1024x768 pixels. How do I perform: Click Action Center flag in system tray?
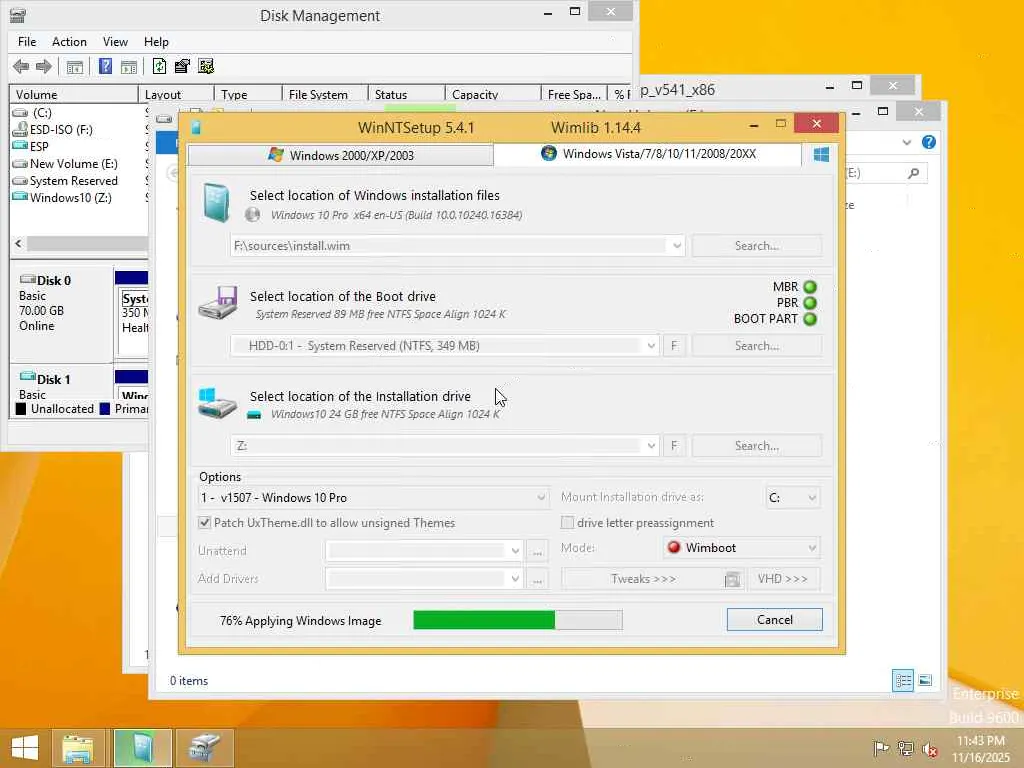coord(881,748)
